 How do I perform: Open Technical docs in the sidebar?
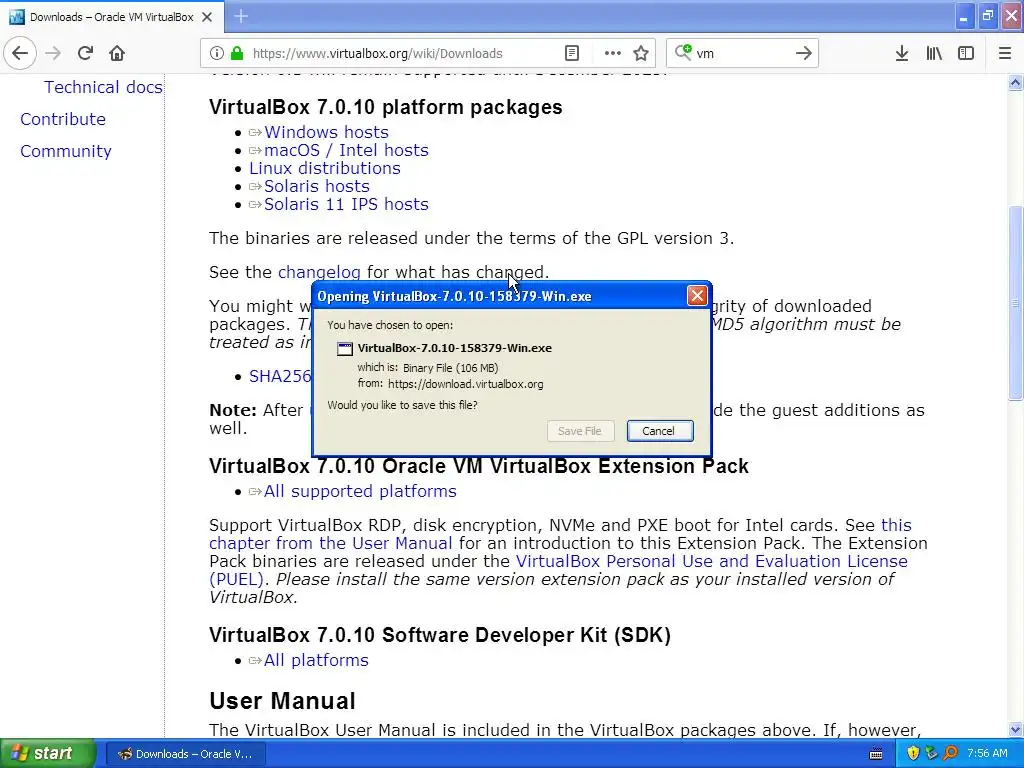pos(103,87)
